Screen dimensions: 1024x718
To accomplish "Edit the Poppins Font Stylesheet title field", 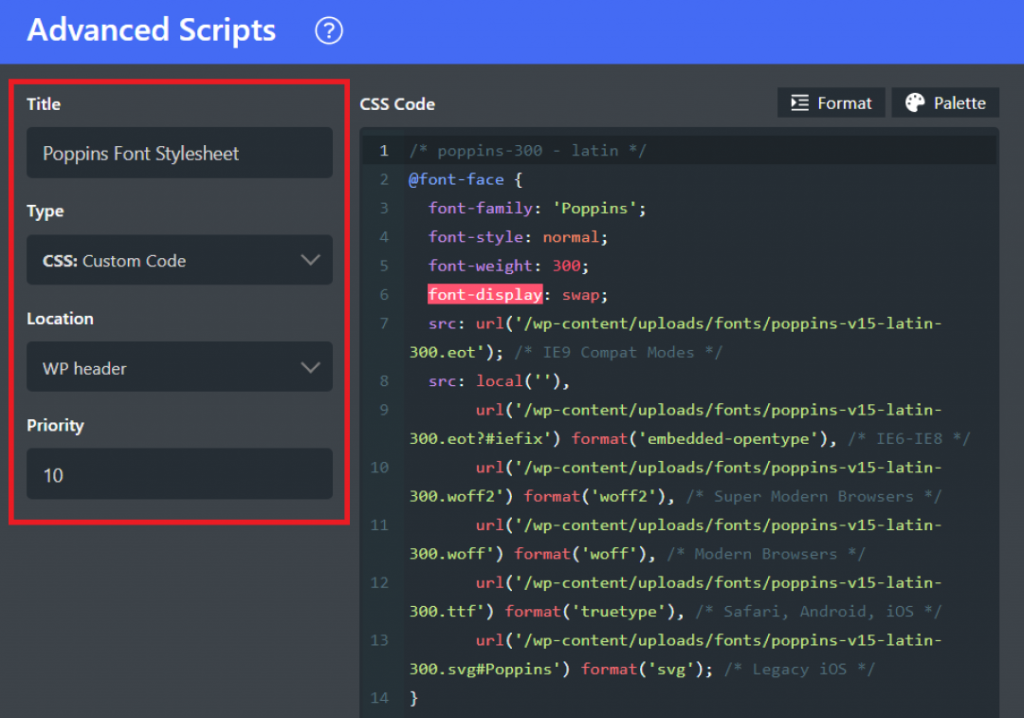I will (x=180, y=153).
